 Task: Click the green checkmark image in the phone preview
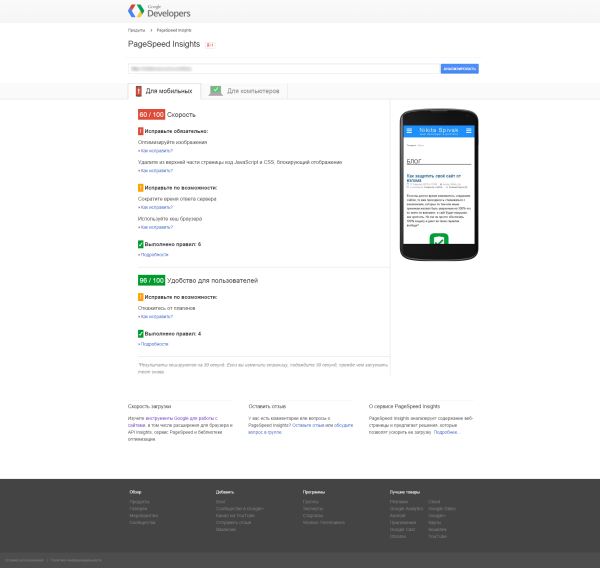click(439, 239)
